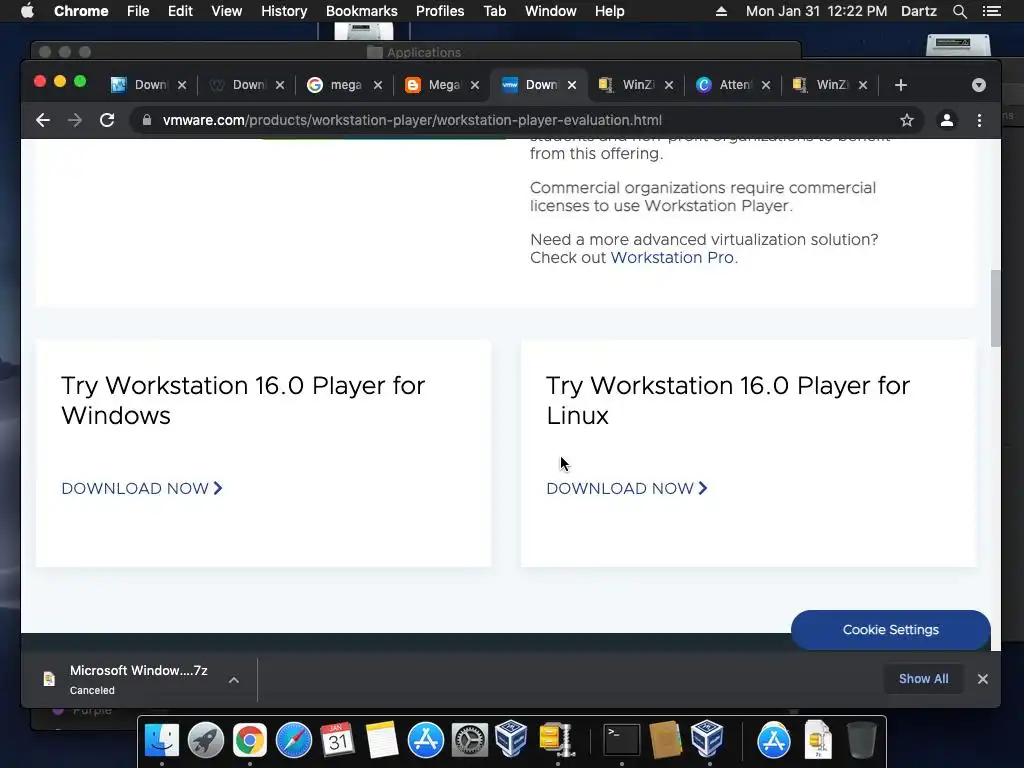Open Google Chrome from the Dock
The height and width of the screenshot is (768, 1024).
[250, 741]
